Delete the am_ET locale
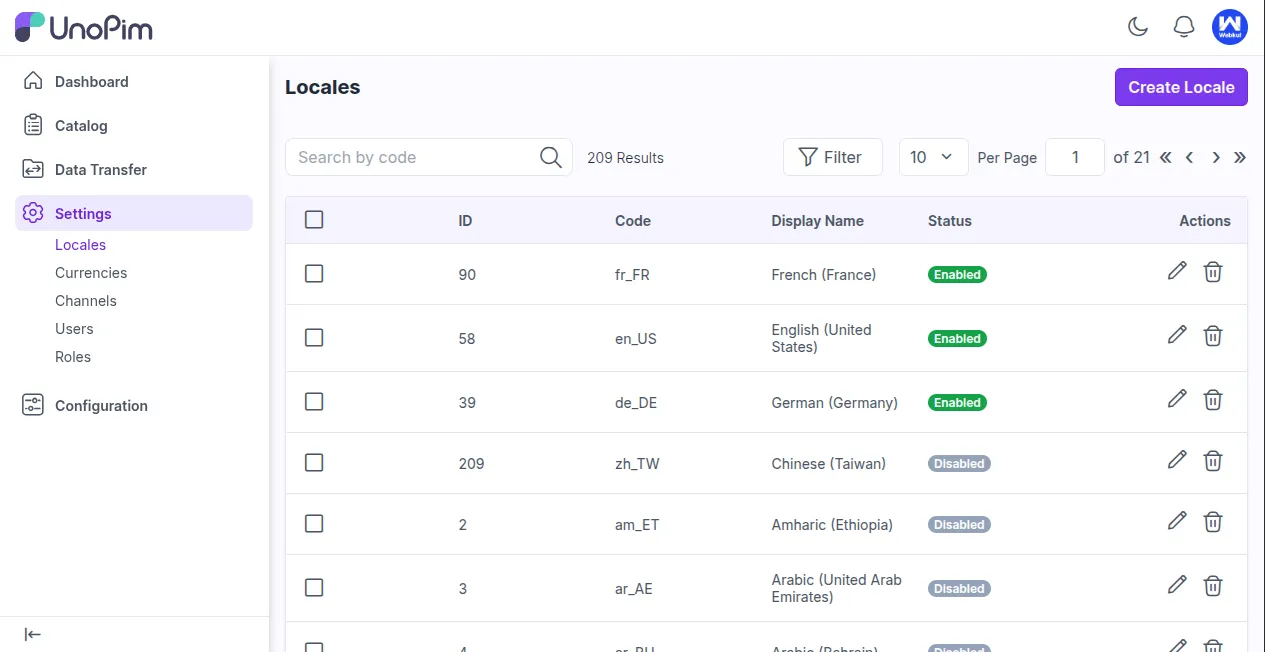Screen dimensions: 1265x652 tap(1213, 521)
